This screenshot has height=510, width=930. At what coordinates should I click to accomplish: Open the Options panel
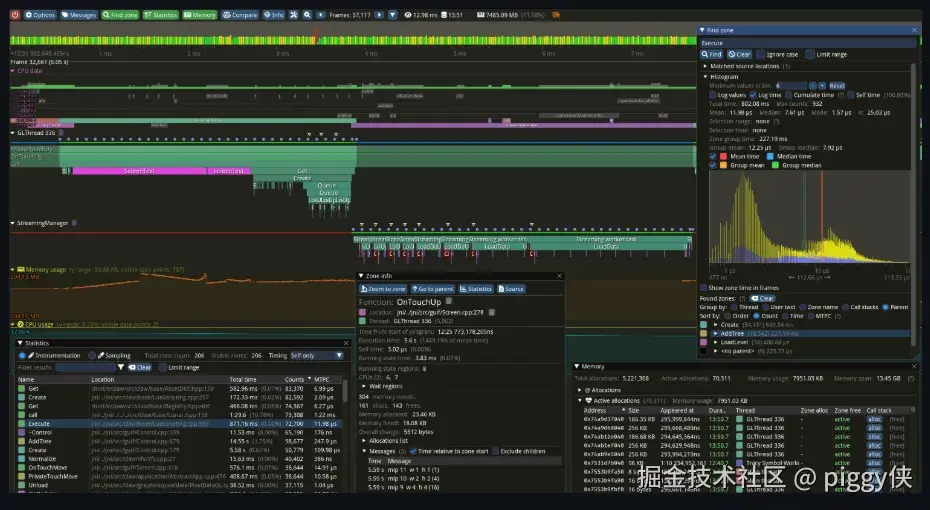click(x=40, y=15)
